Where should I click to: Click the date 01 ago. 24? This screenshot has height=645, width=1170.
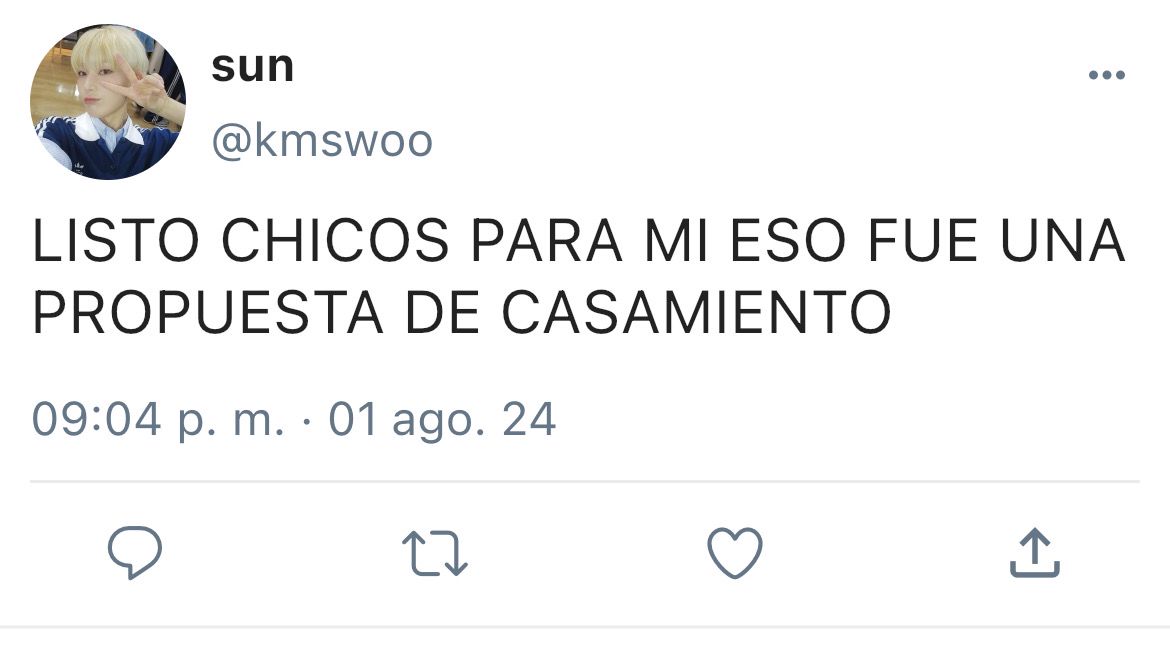(x=442, y=420)
